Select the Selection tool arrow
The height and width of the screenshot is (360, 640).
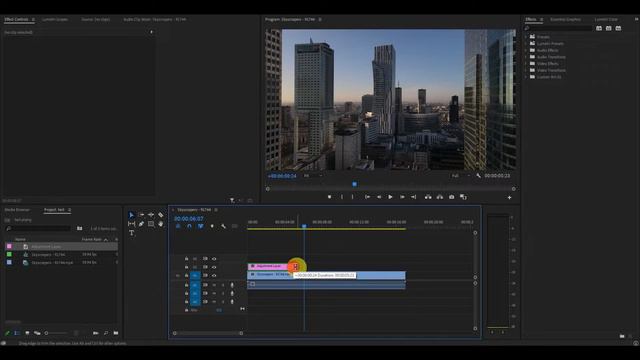131,215
